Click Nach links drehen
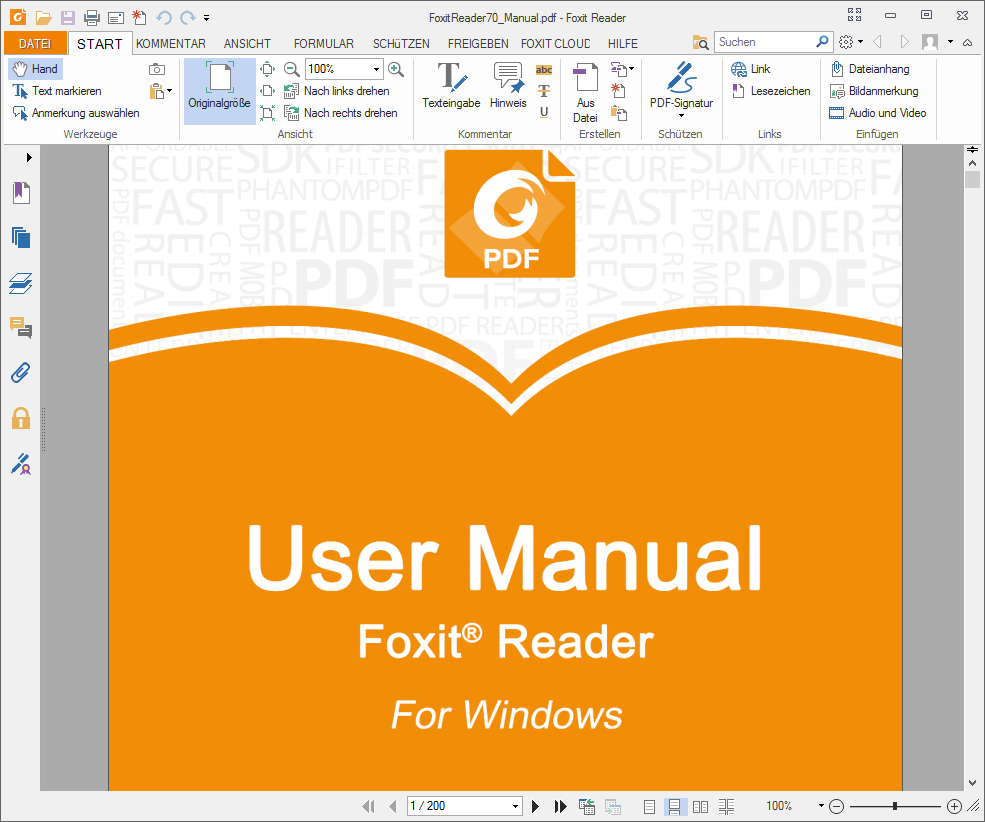Screen dimensions: 985x822 337,91
